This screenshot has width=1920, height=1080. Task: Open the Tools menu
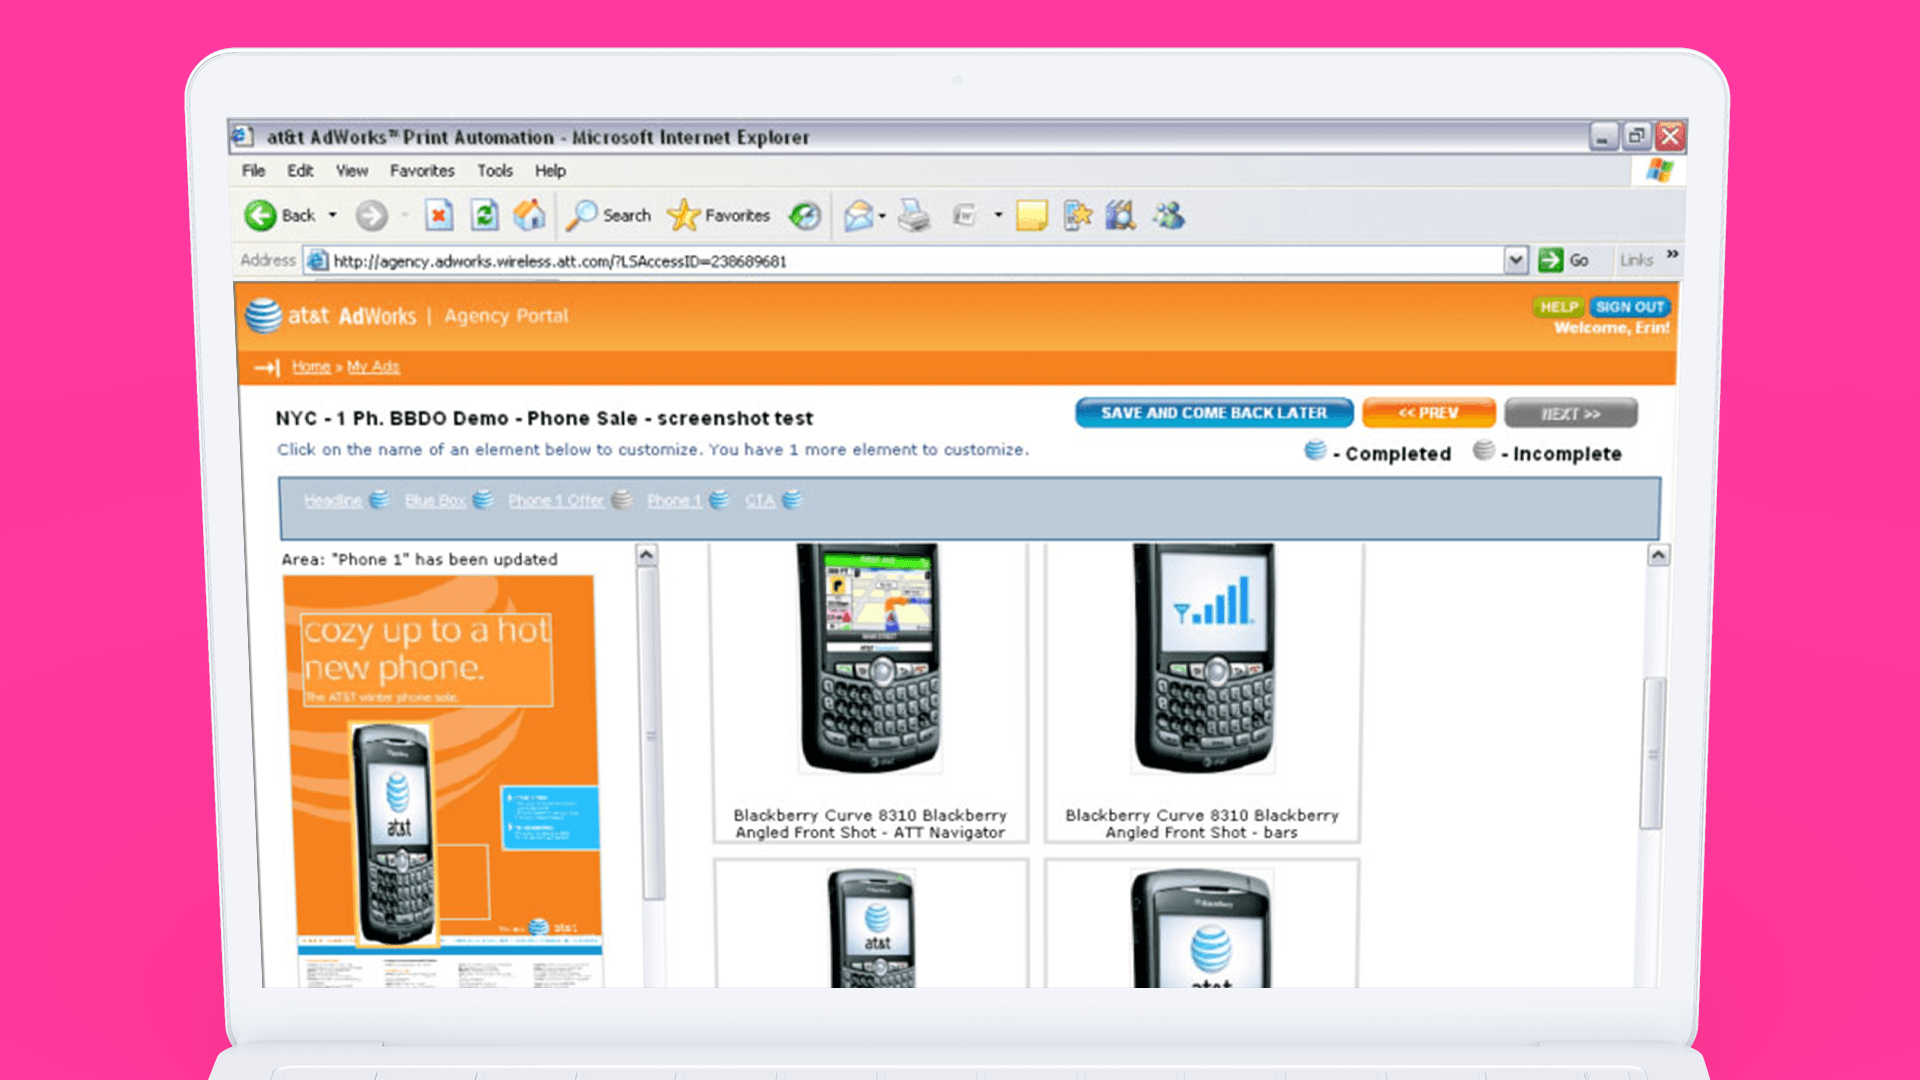point(494,171)
